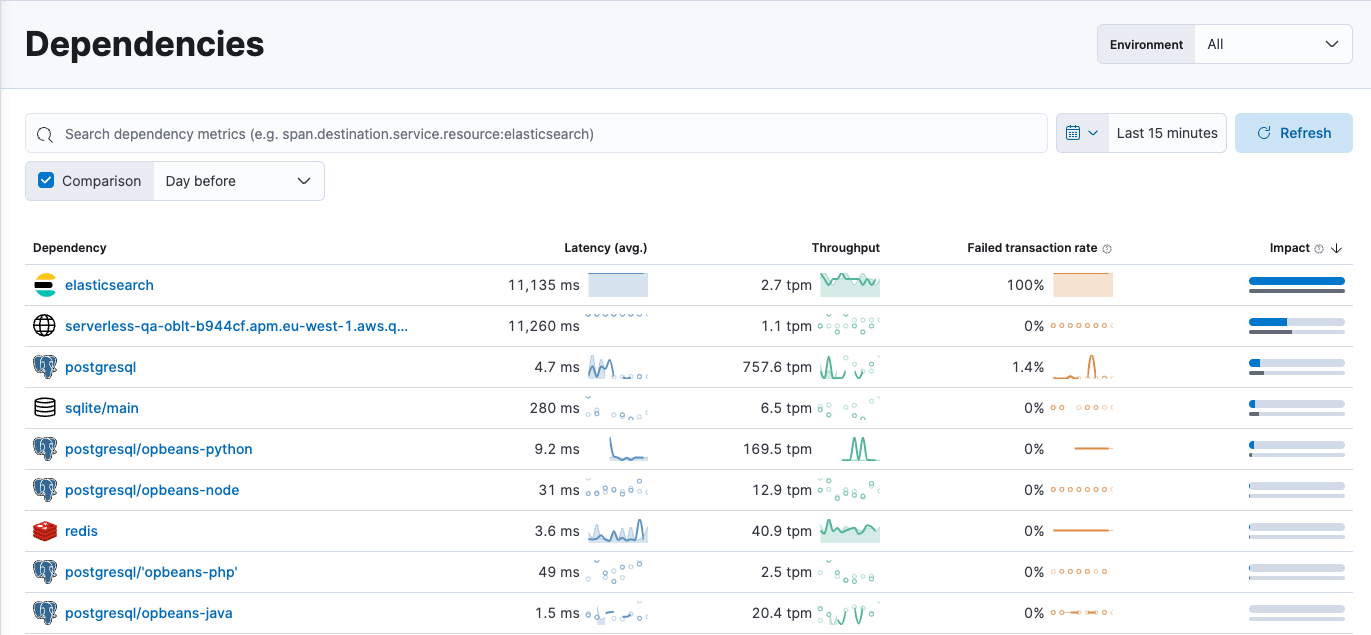The height and width of the screenshot is (635, 1371).
Task: Click the red redis icon
Action: [x=45, y=531]
